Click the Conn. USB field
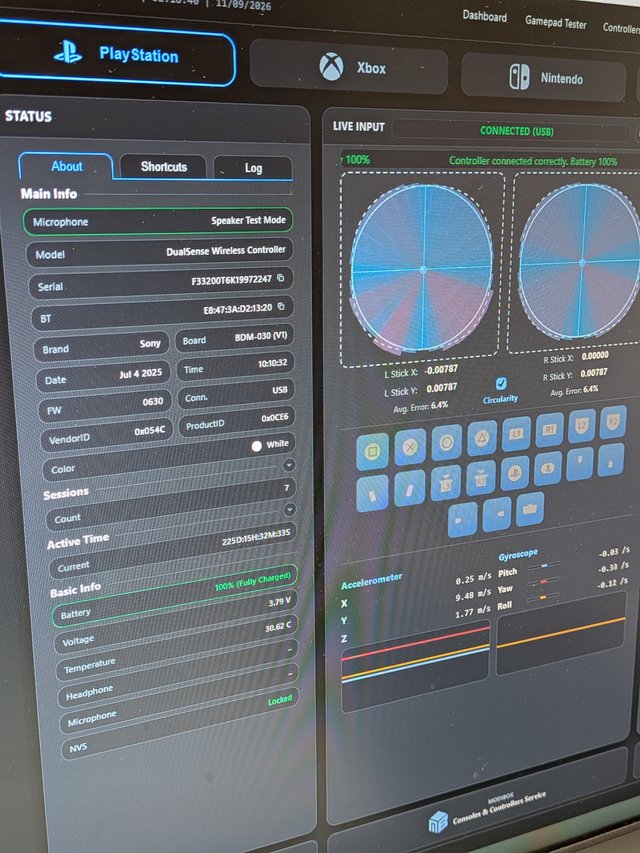The image size is (640, 853). point(237,393)
